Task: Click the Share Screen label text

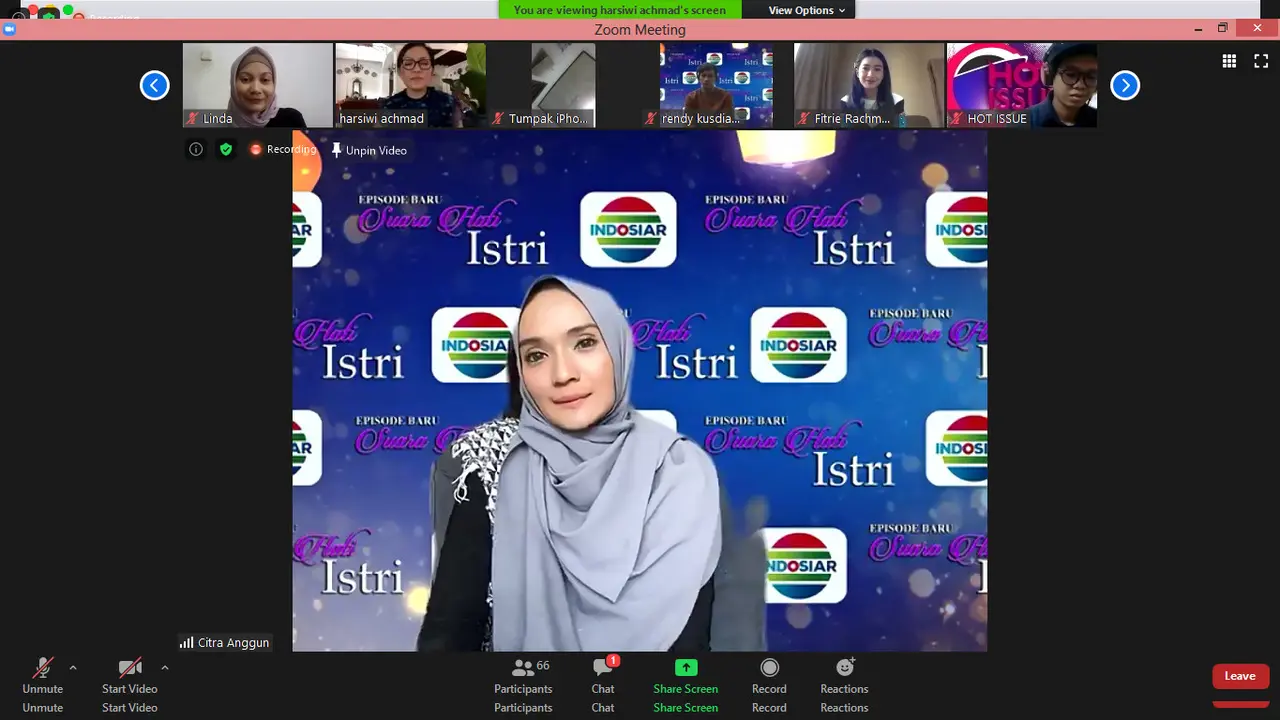Action: point(685,689)
